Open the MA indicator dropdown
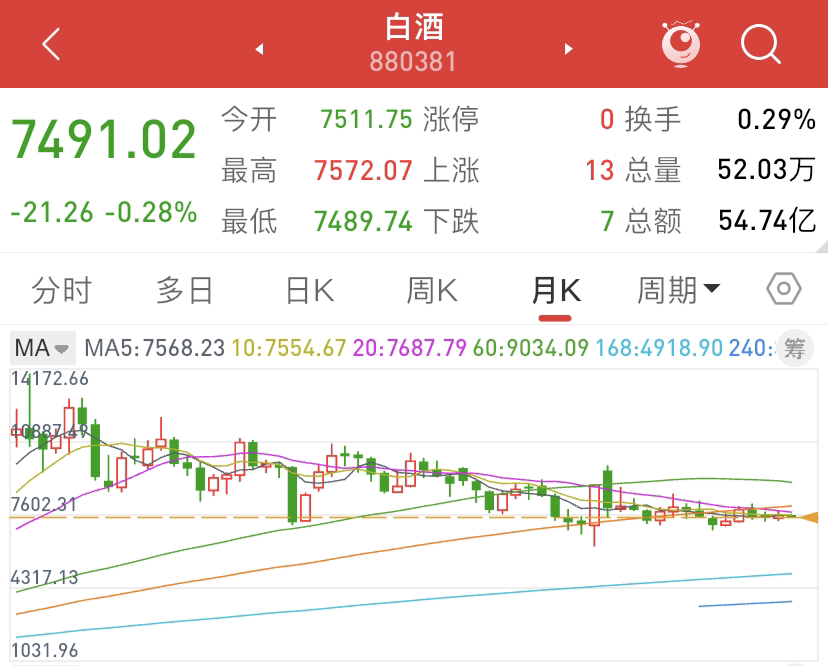The width and height of the screenshot is (828, 666). coord(42,348)
